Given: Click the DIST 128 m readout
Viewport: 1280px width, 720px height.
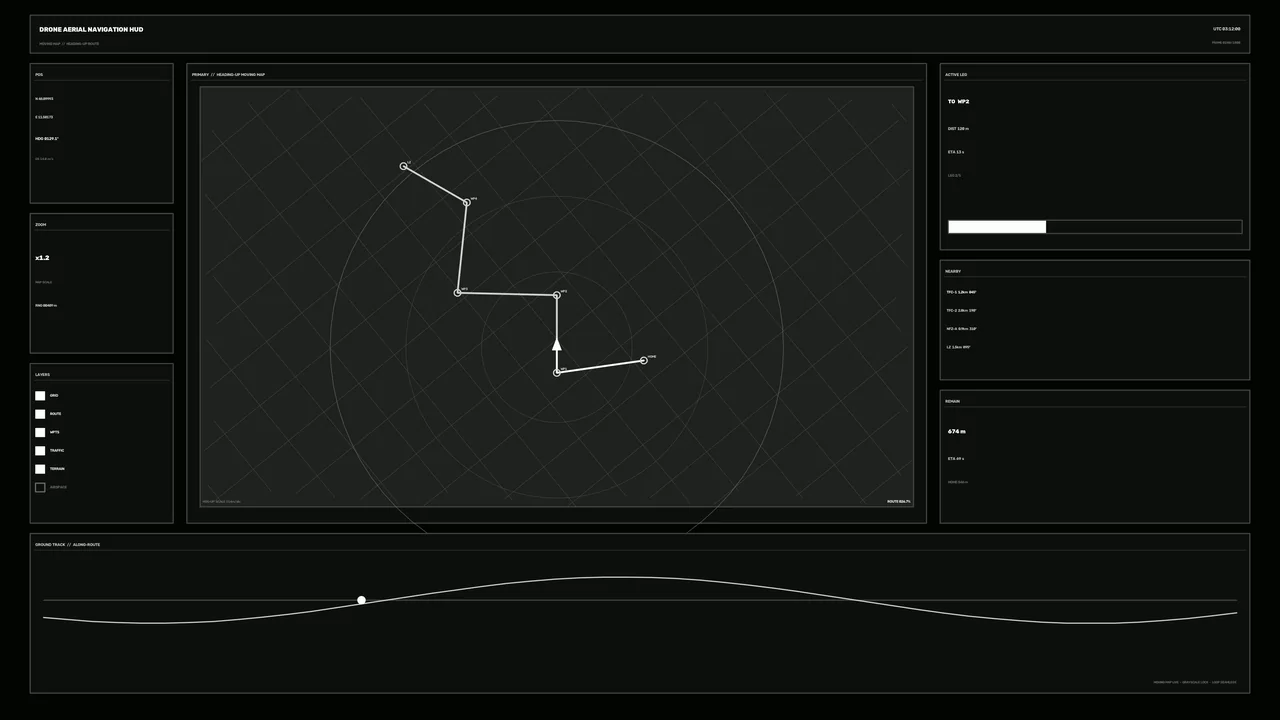Looking at the screenshot, I should click(x=958, y=128).
